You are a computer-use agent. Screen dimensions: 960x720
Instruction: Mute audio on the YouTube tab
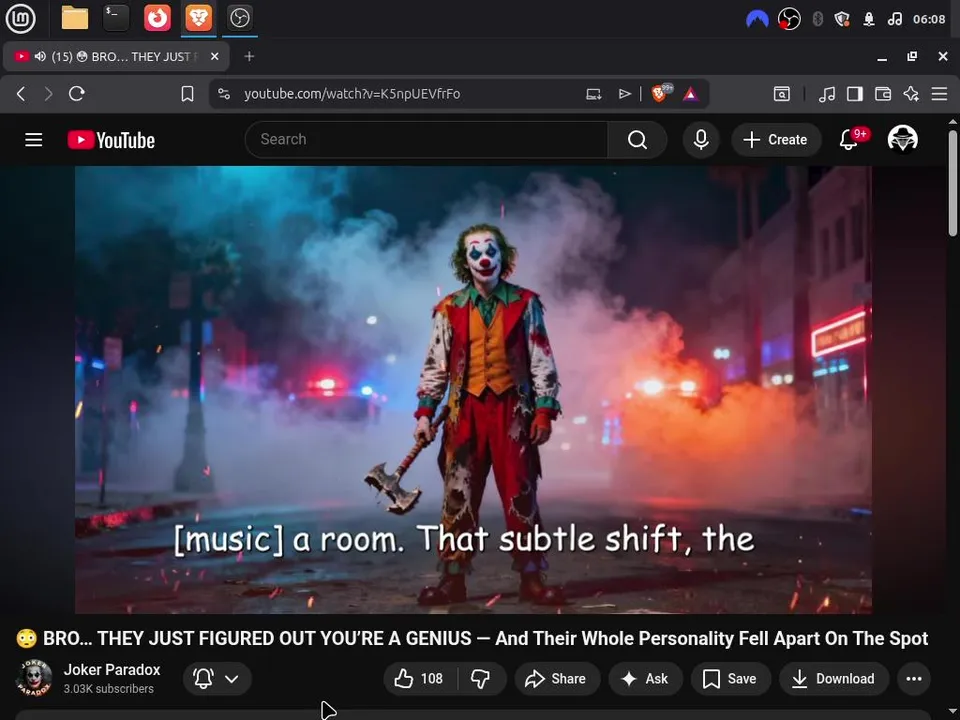click(x=40, y=56)
